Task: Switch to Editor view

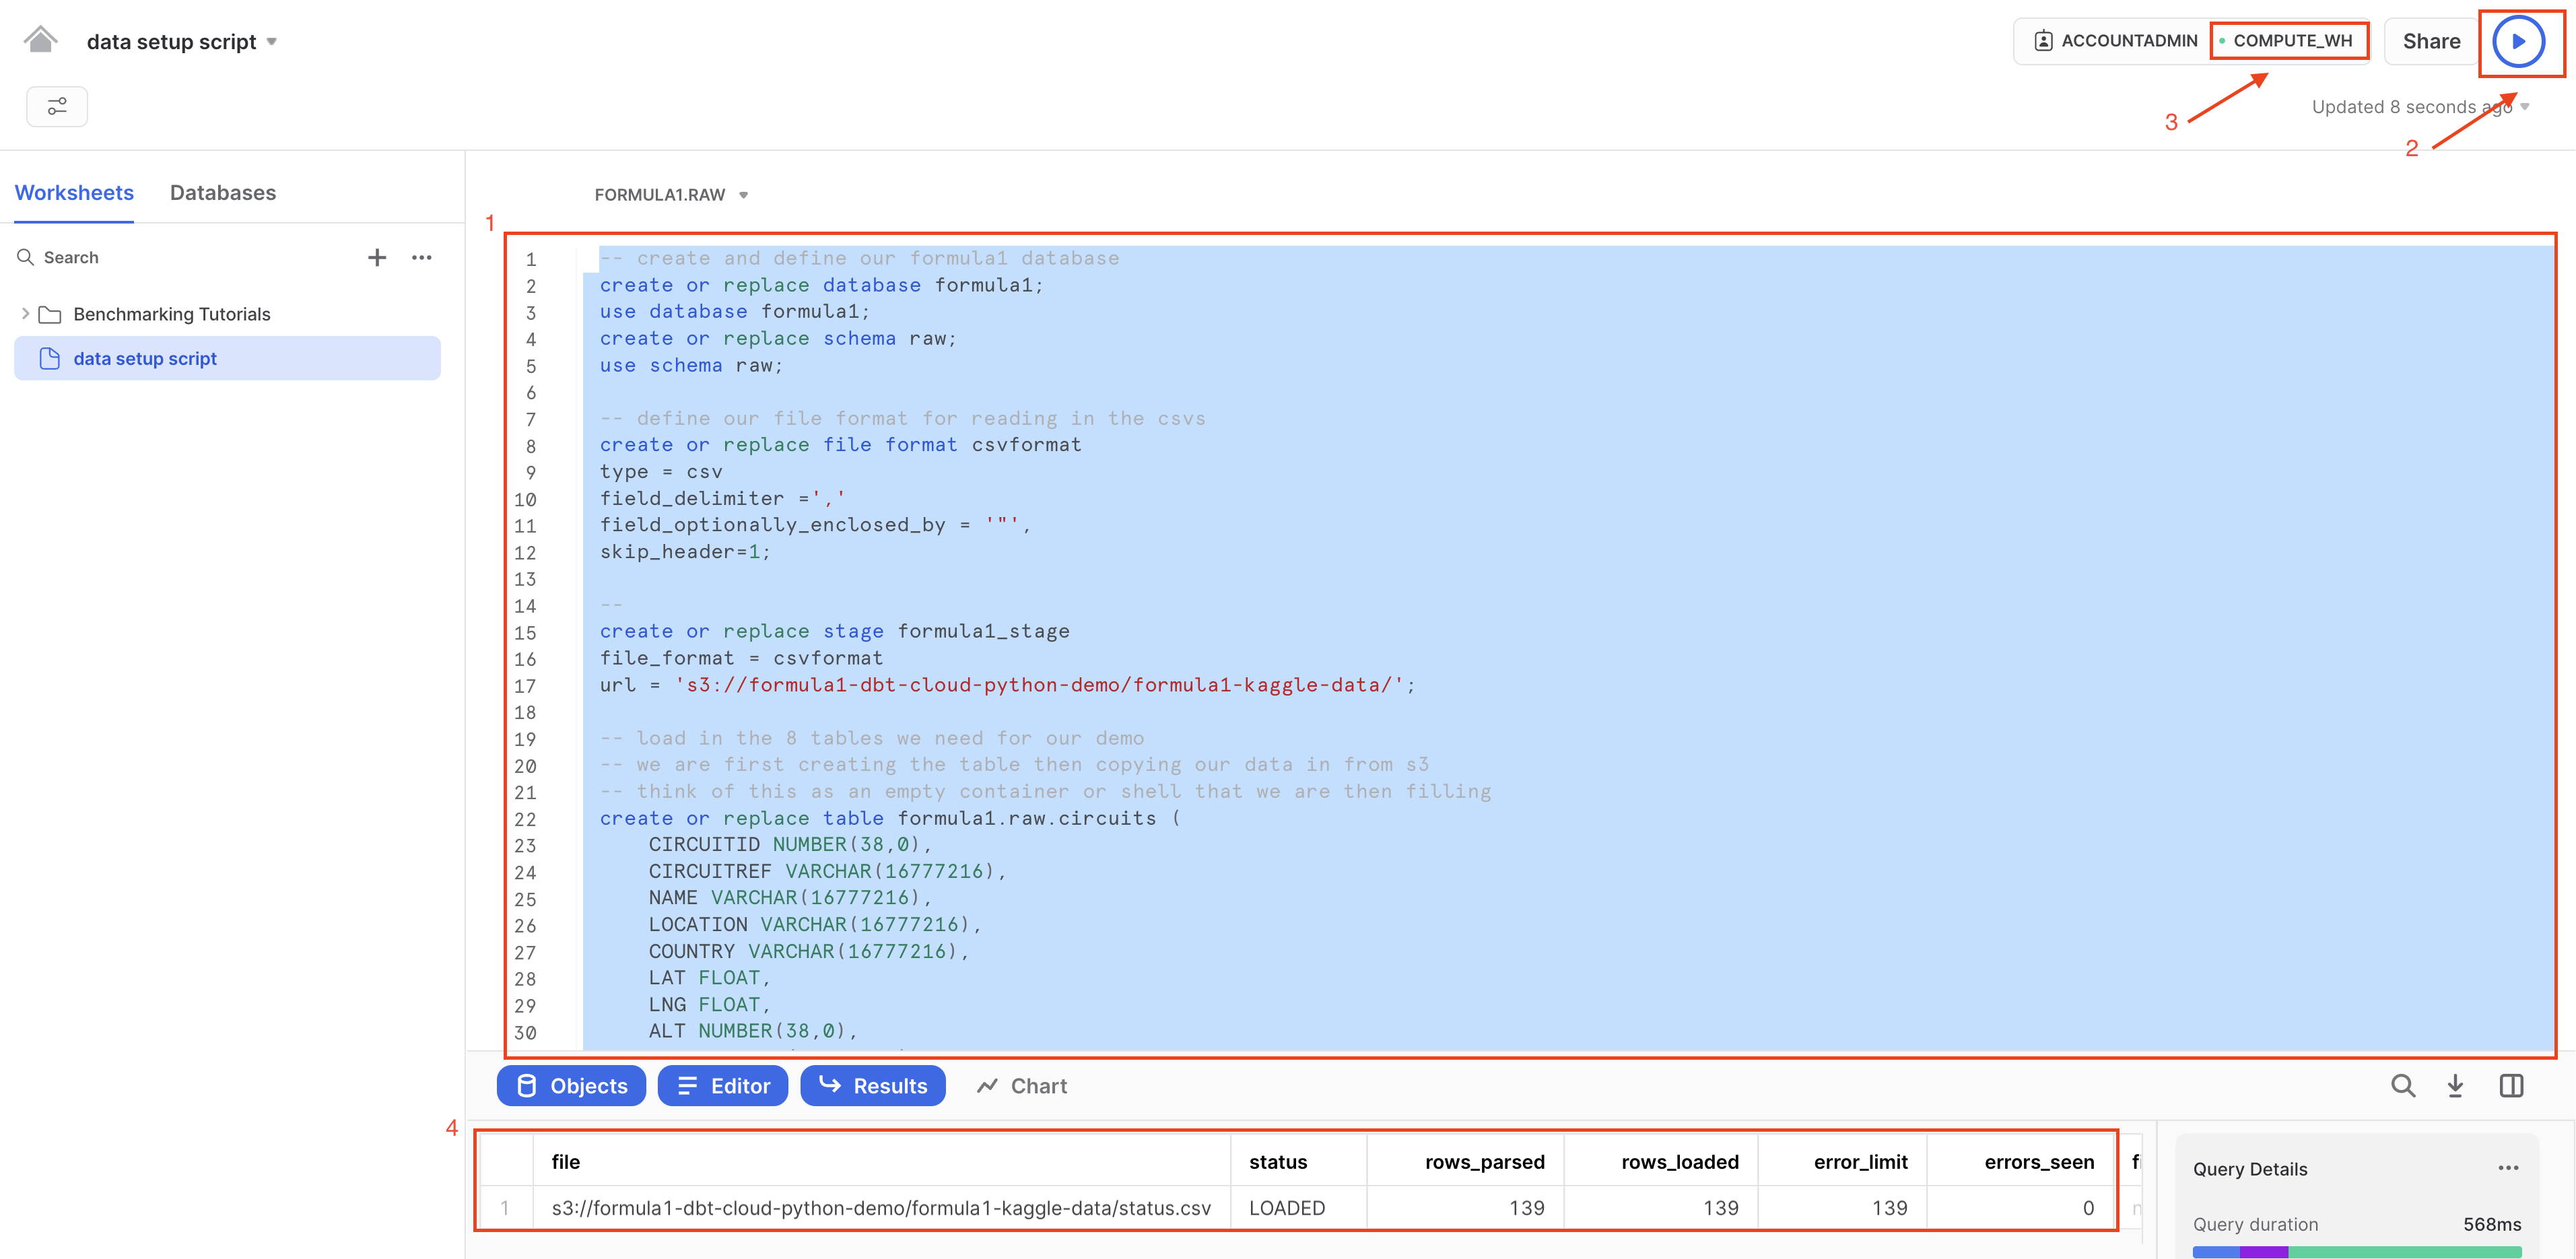Action: click(x=722, y=1086)
